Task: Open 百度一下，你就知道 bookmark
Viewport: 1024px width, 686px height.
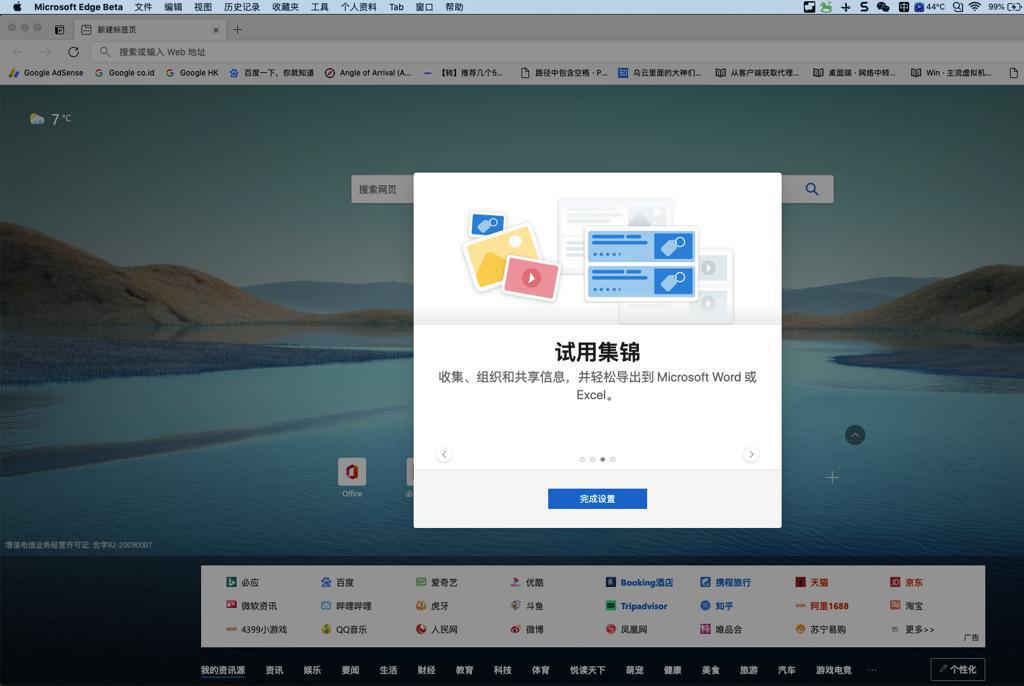Action: [x=271, y=73]
